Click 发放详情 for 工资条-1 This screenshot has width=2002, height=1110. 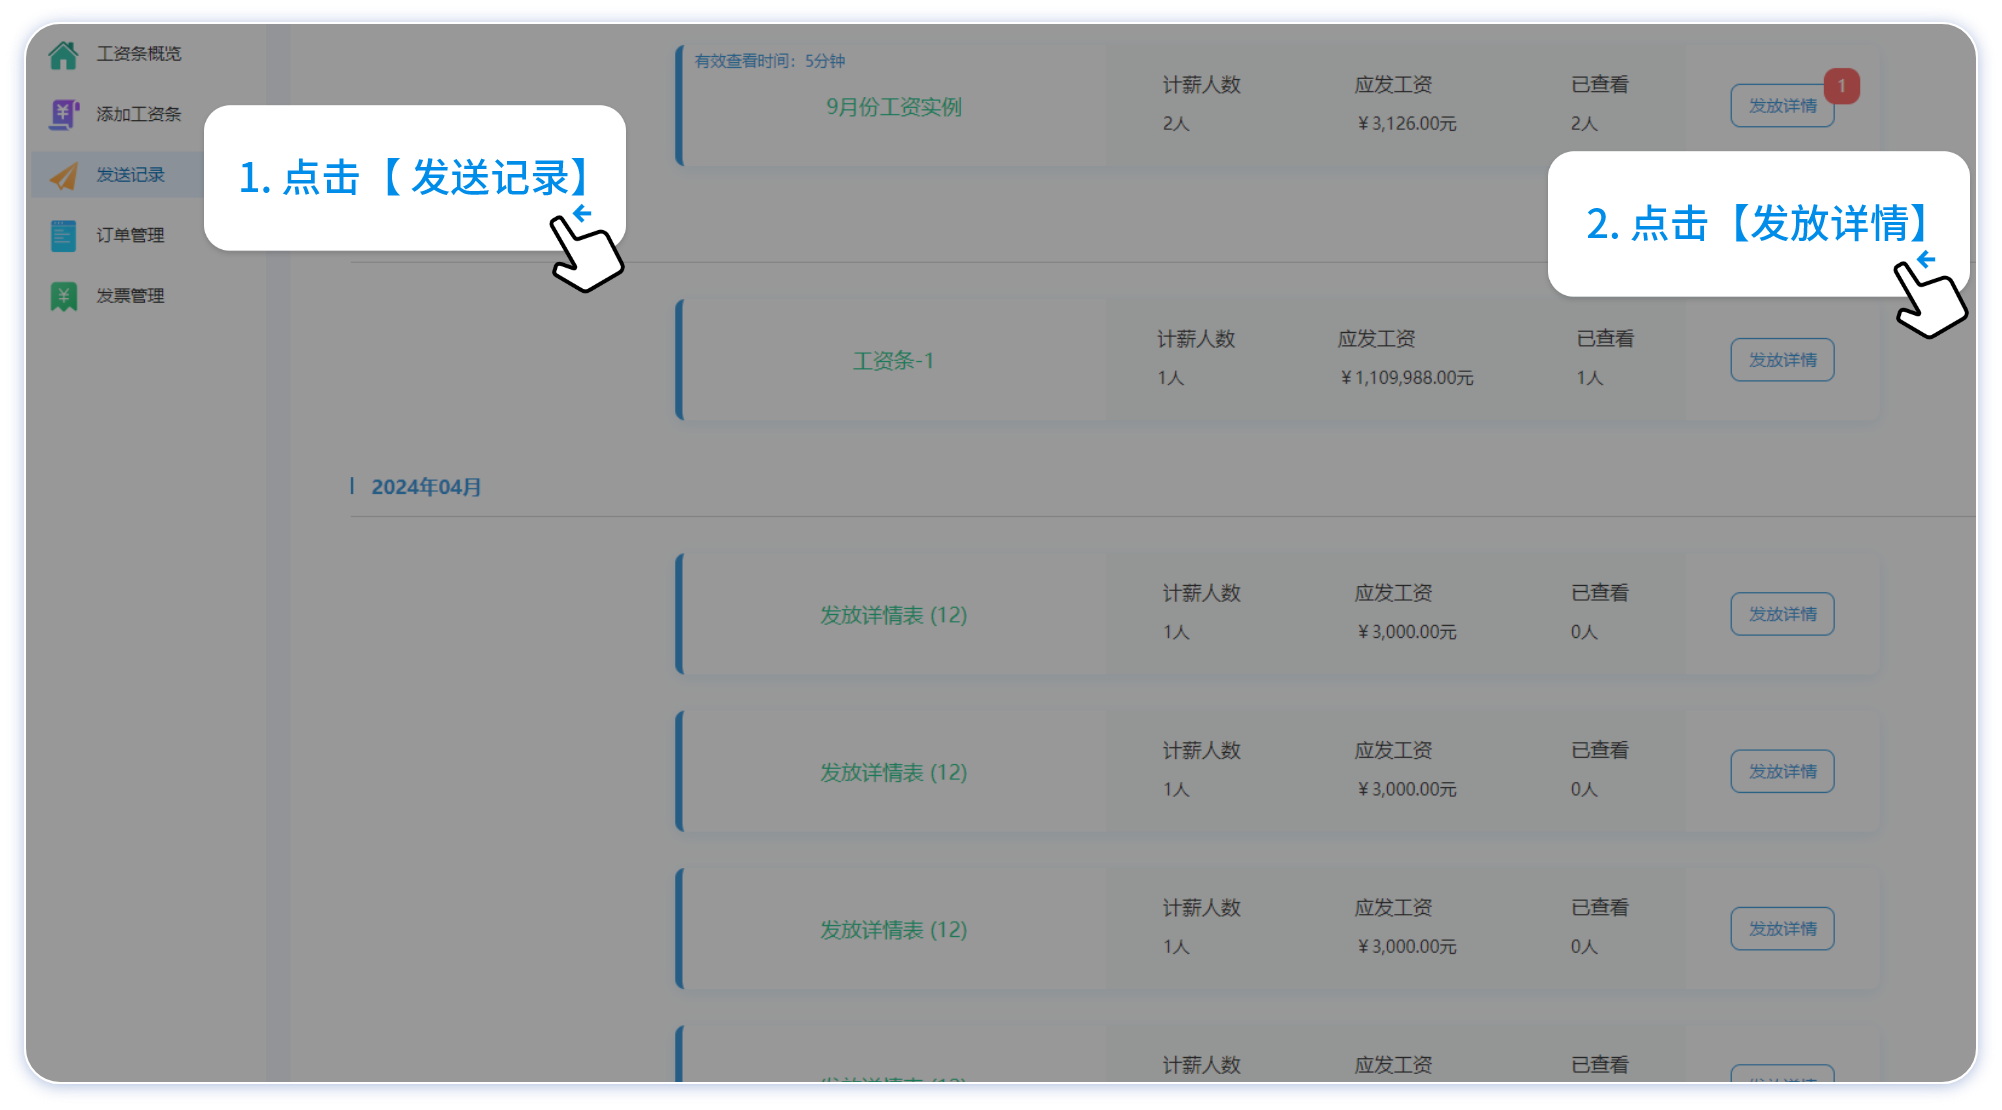coord(1782,360)
